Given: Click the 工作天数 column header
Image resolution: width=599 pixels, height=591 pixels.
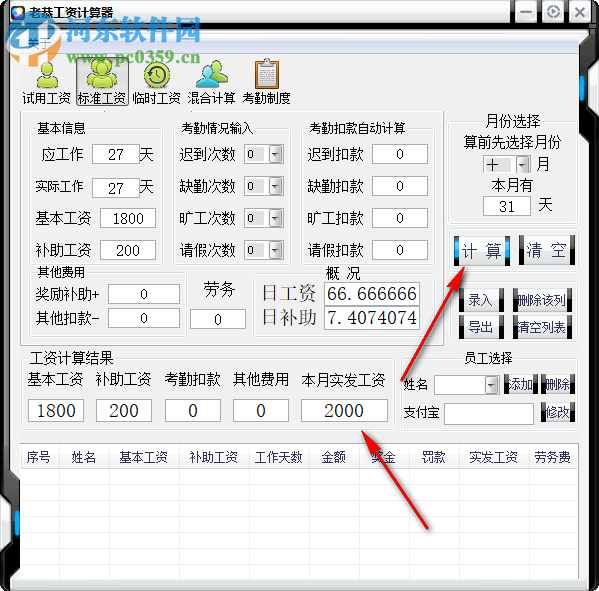Looking at the screenshot, I should [279, 457].
